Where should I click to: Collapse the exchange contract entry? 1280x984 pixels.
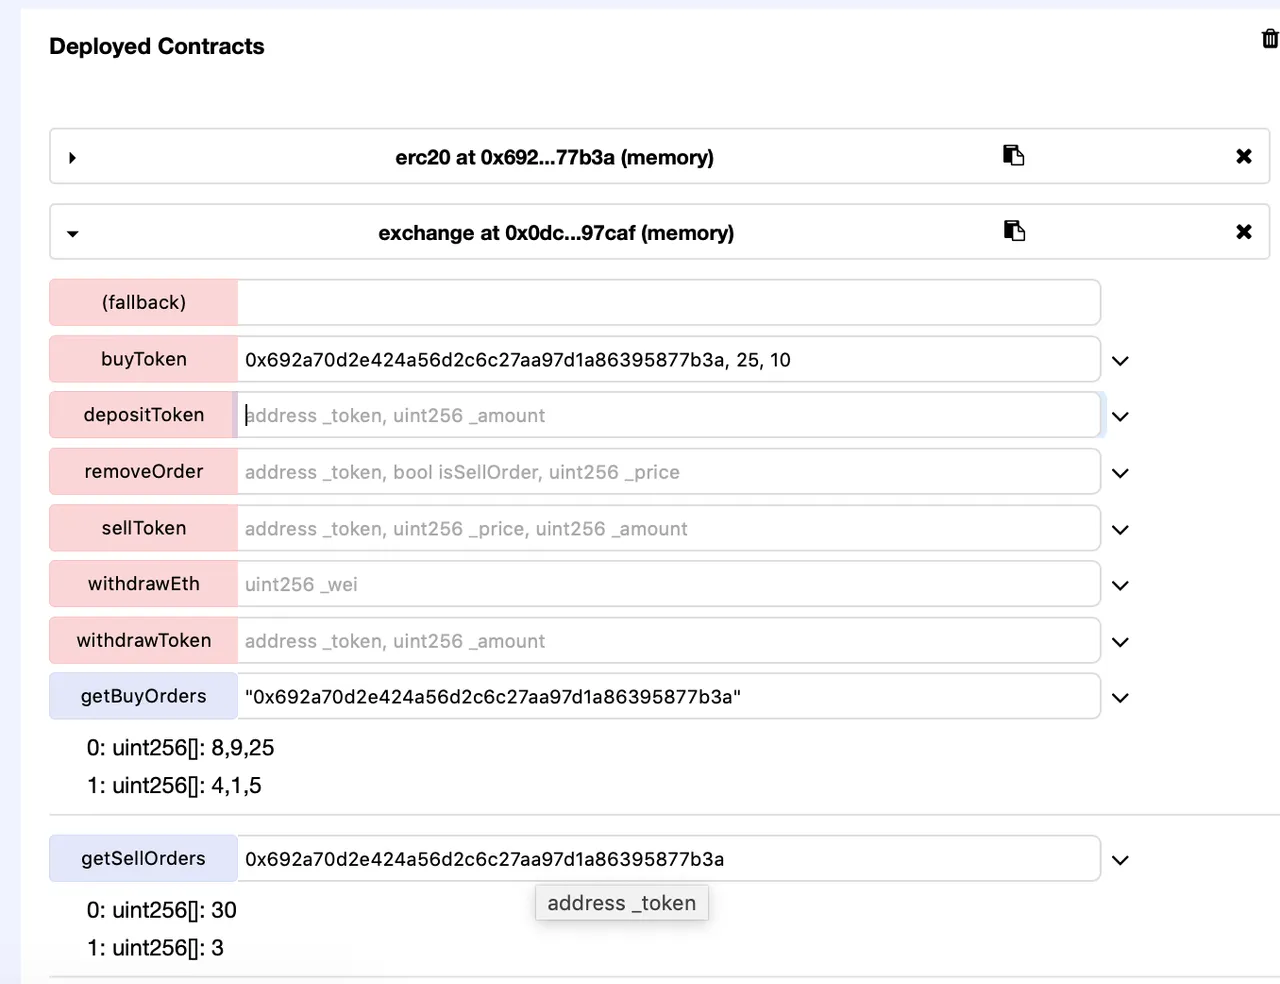click(72, 234)
